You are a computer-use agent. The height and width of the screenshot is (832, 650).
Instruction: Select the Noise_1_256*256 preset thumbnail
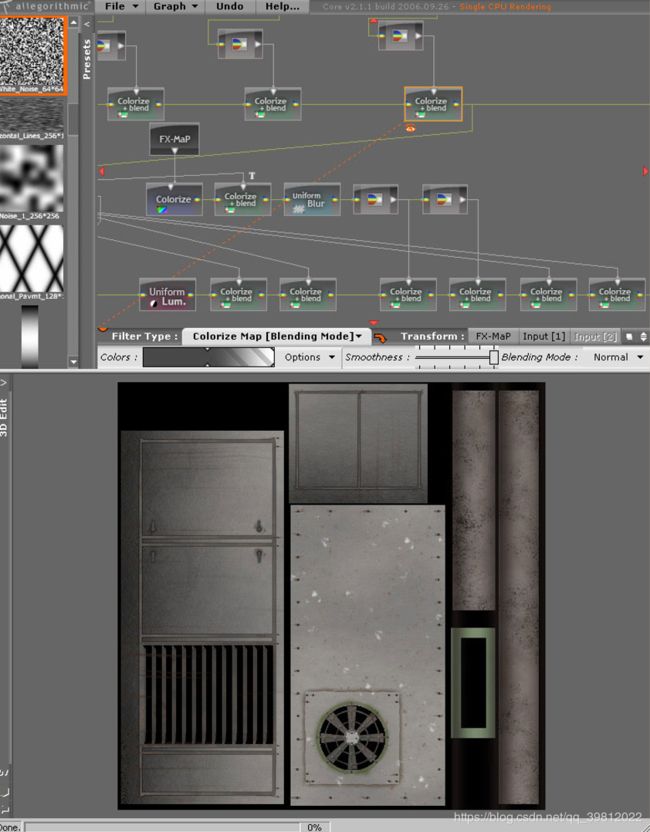(32, 181)
